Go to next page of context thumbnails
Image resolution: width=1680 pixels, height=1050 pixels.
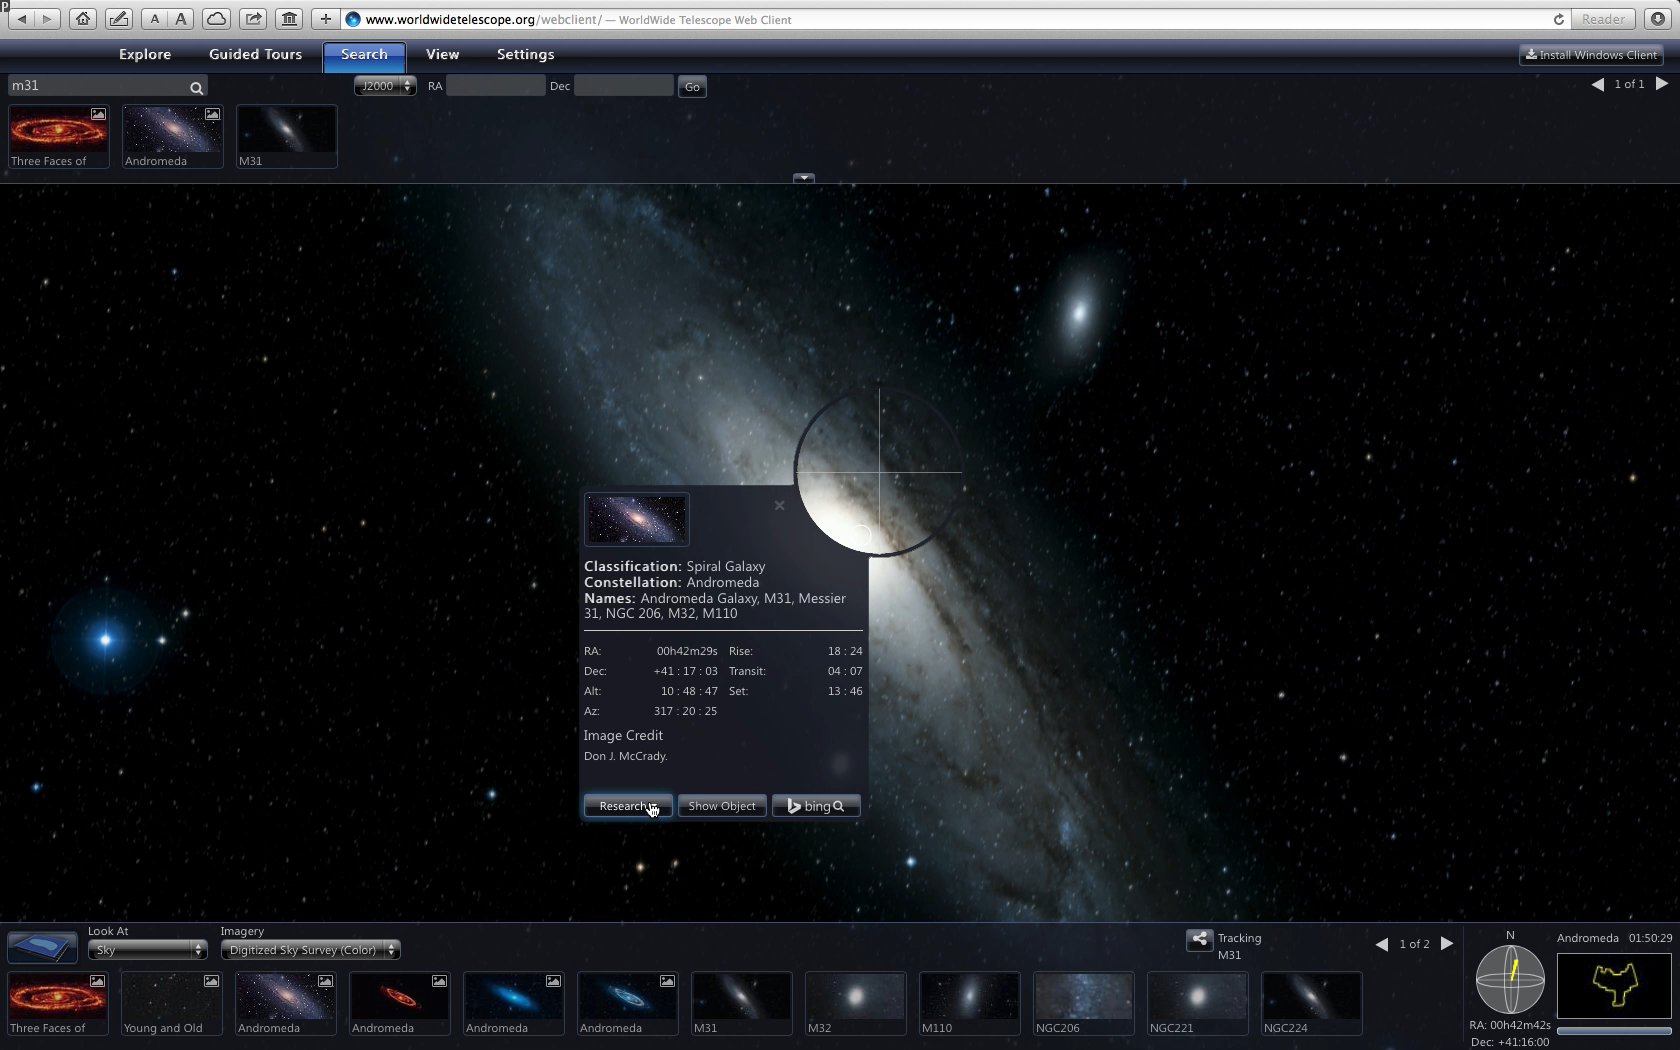[1446, 943]
